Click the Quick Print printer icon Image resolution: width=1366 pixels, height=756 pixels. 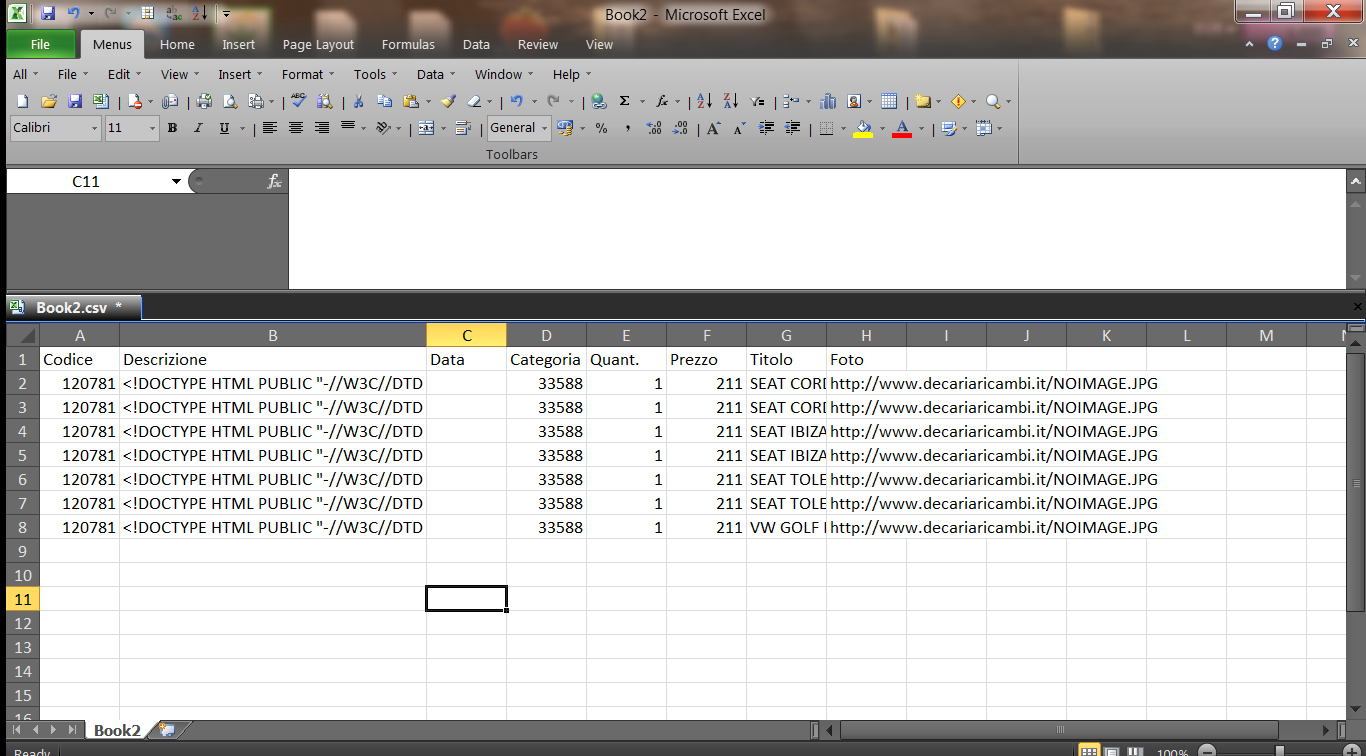click(x=204, y=101)
